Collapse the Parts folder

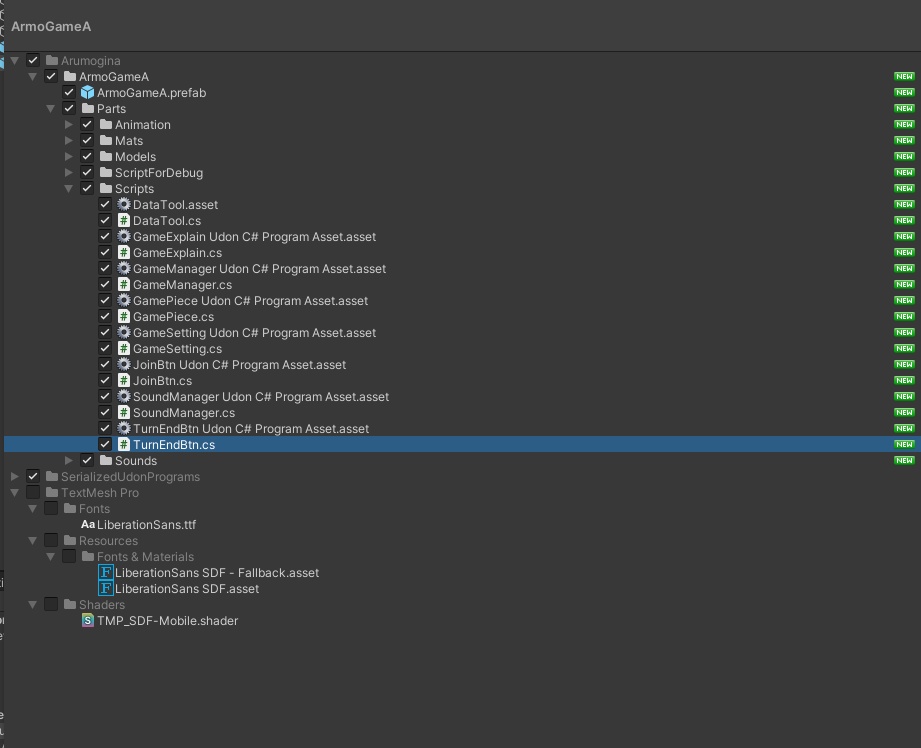pos(51,109)
